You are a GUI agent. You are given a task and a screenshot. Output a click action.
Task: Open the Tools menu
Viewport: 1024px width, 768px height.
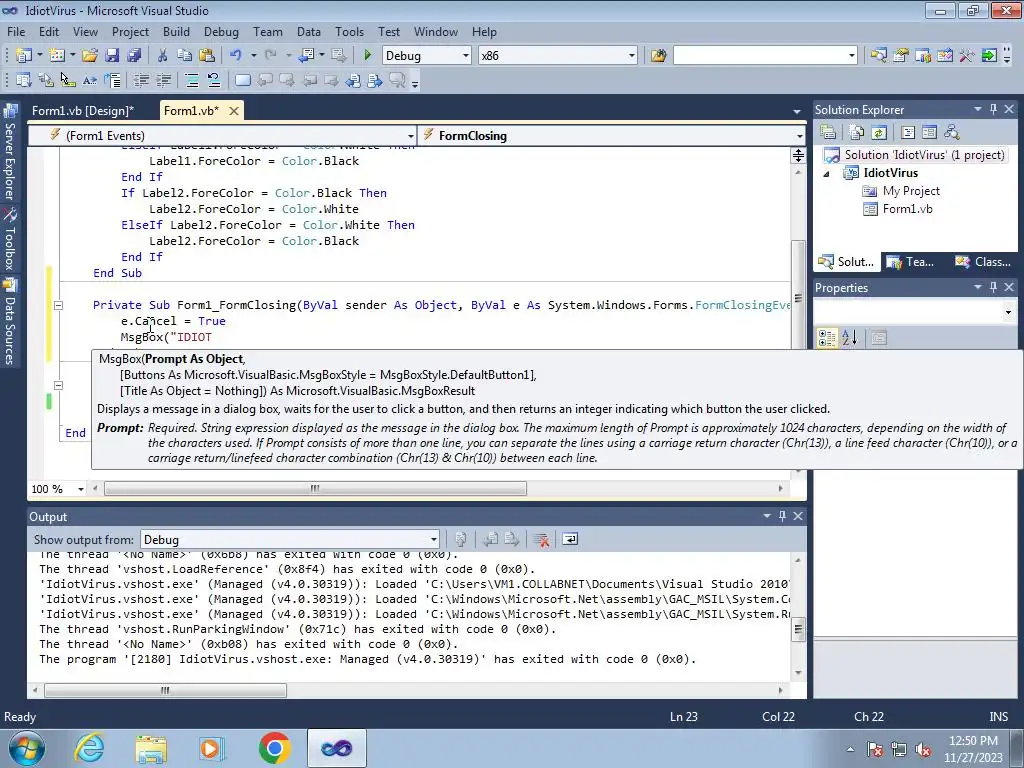tap(349, 31)
